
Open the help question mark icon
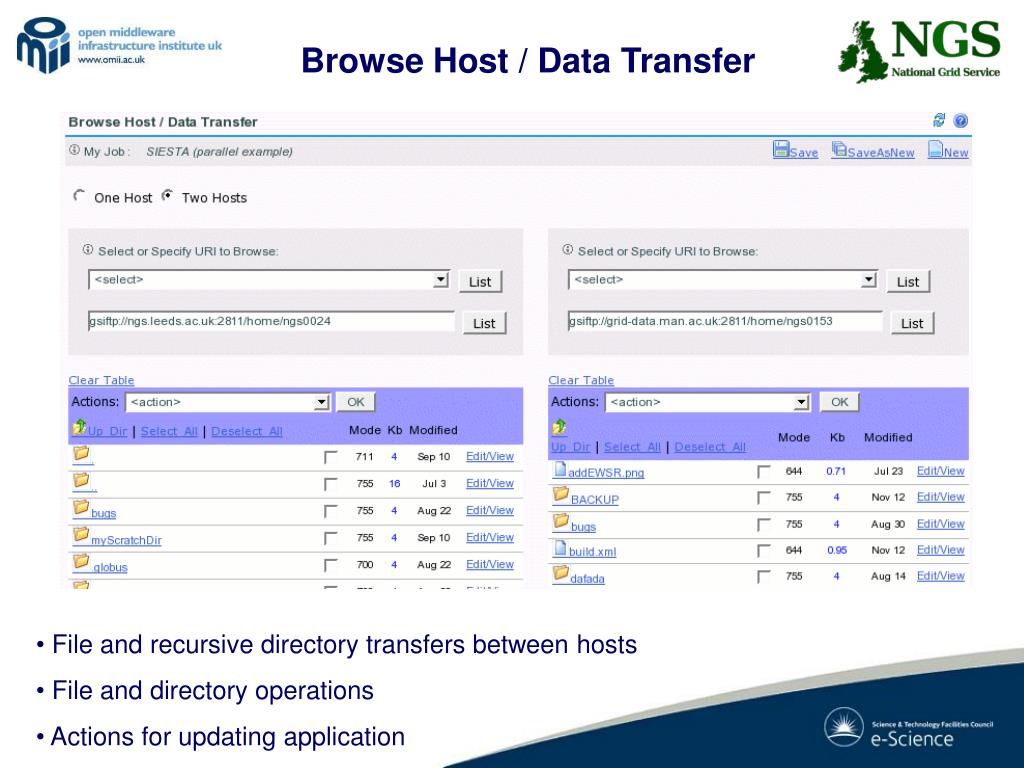(x=961, y=121)
